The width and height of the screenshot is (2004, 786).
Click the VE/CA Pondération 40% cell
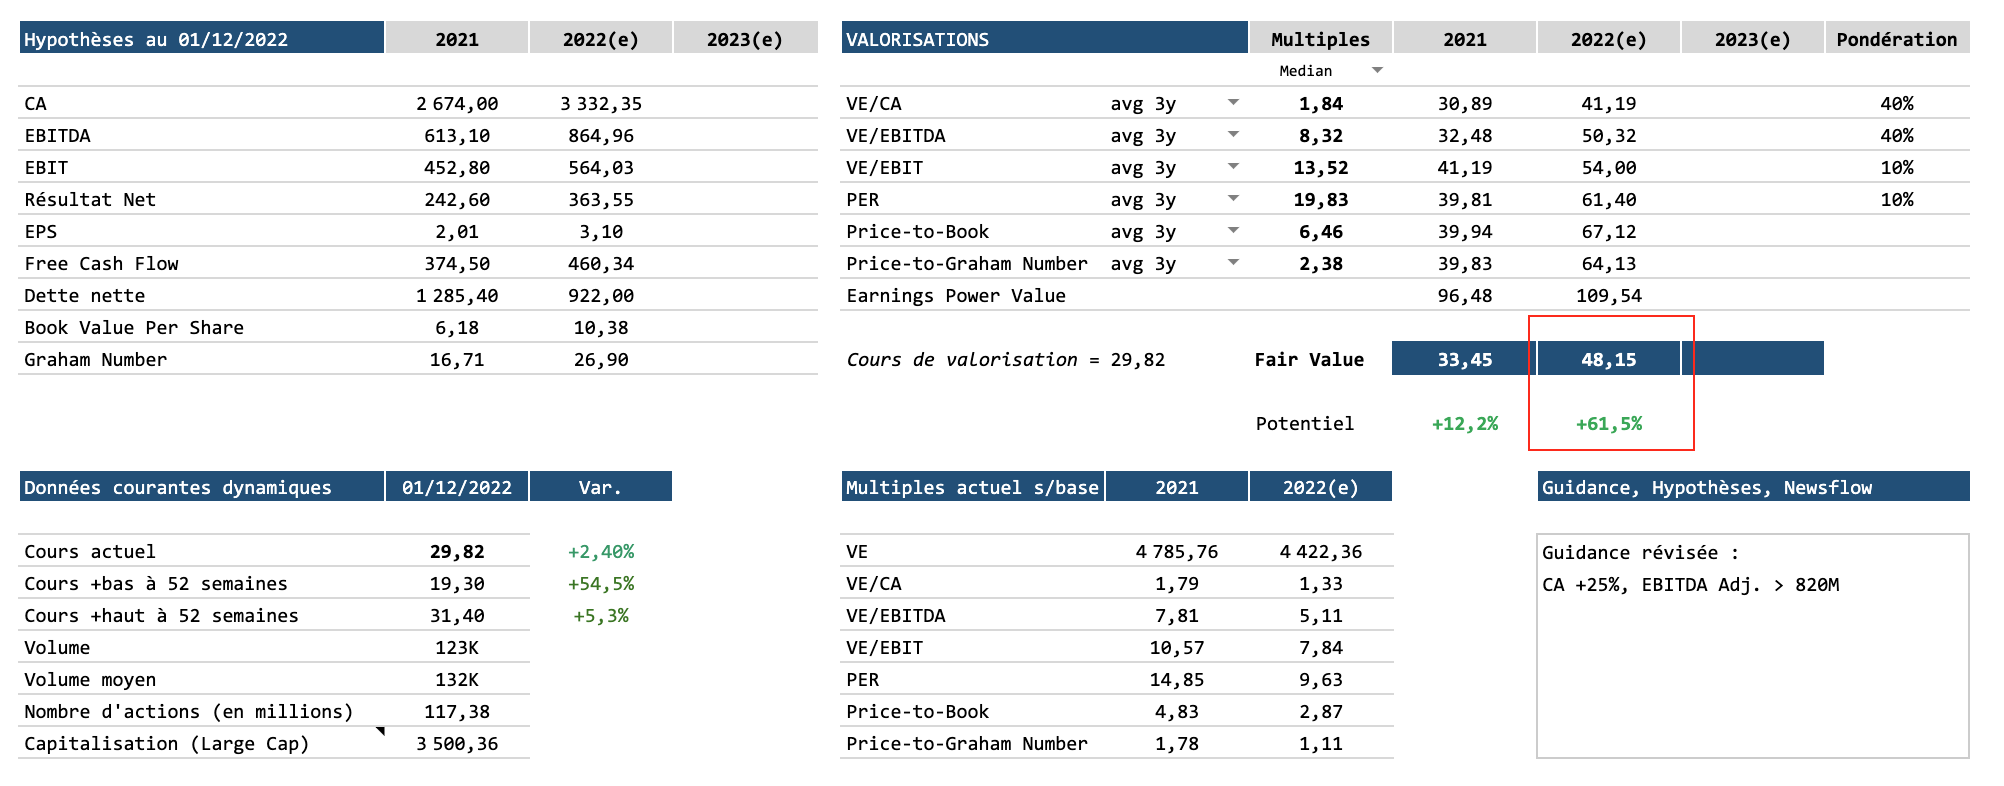pos(1896,103)
